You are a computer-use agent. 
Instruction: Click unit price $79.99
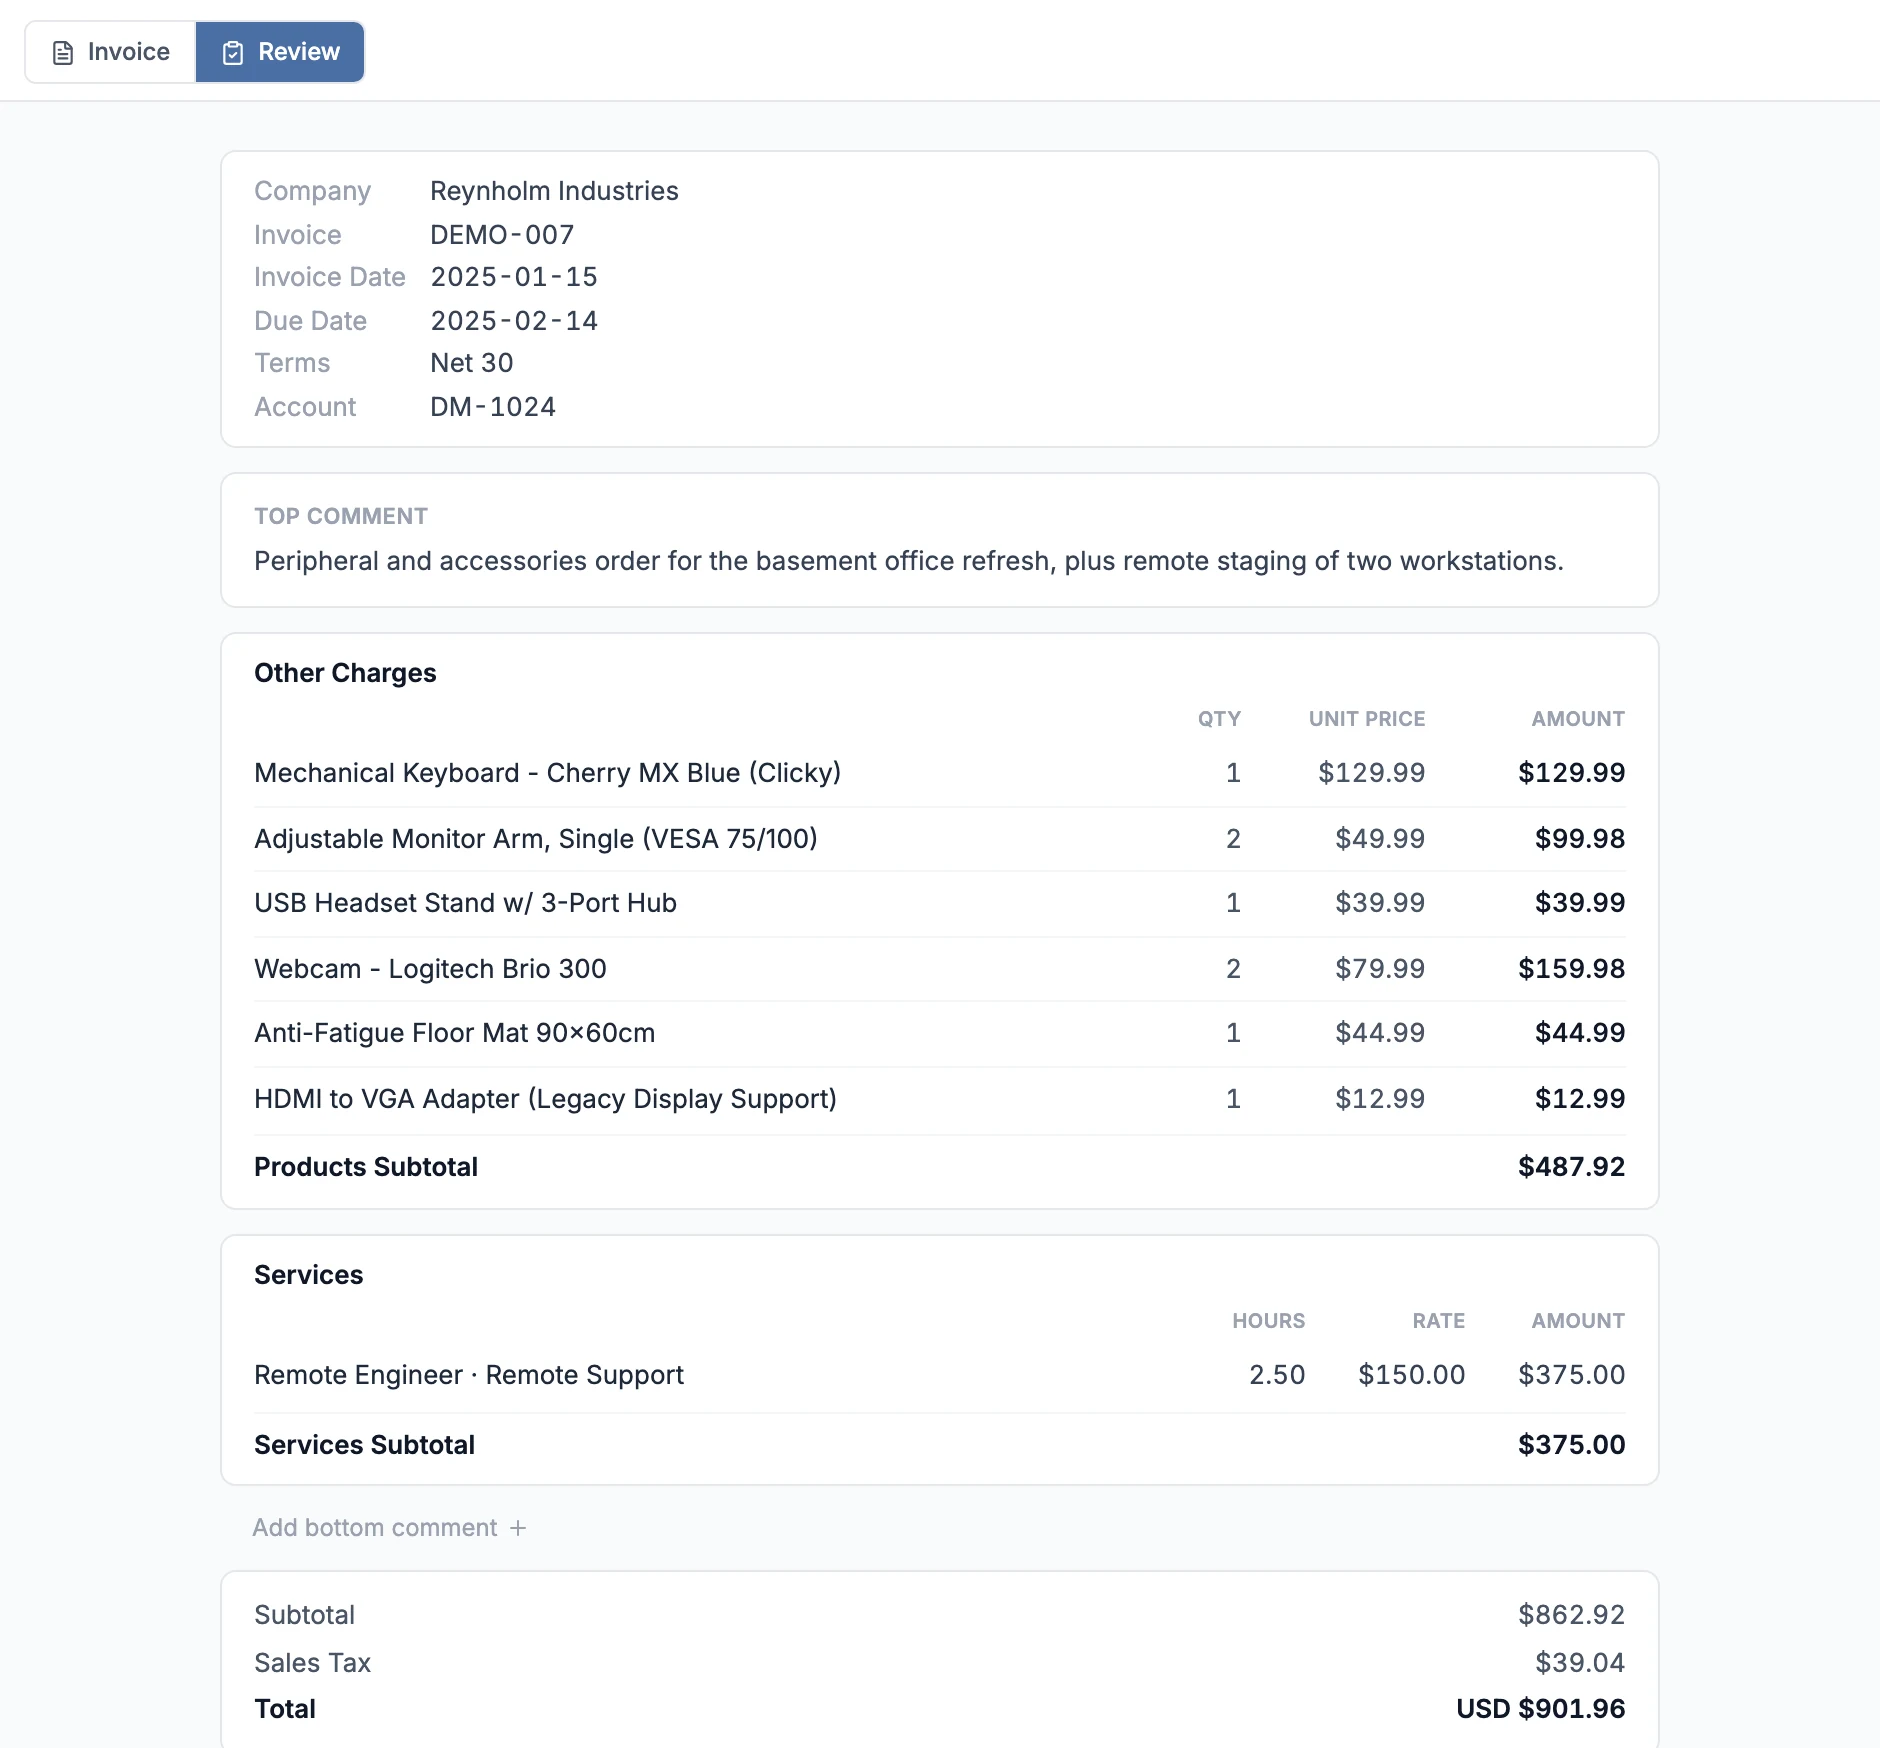click(1380, 969)
